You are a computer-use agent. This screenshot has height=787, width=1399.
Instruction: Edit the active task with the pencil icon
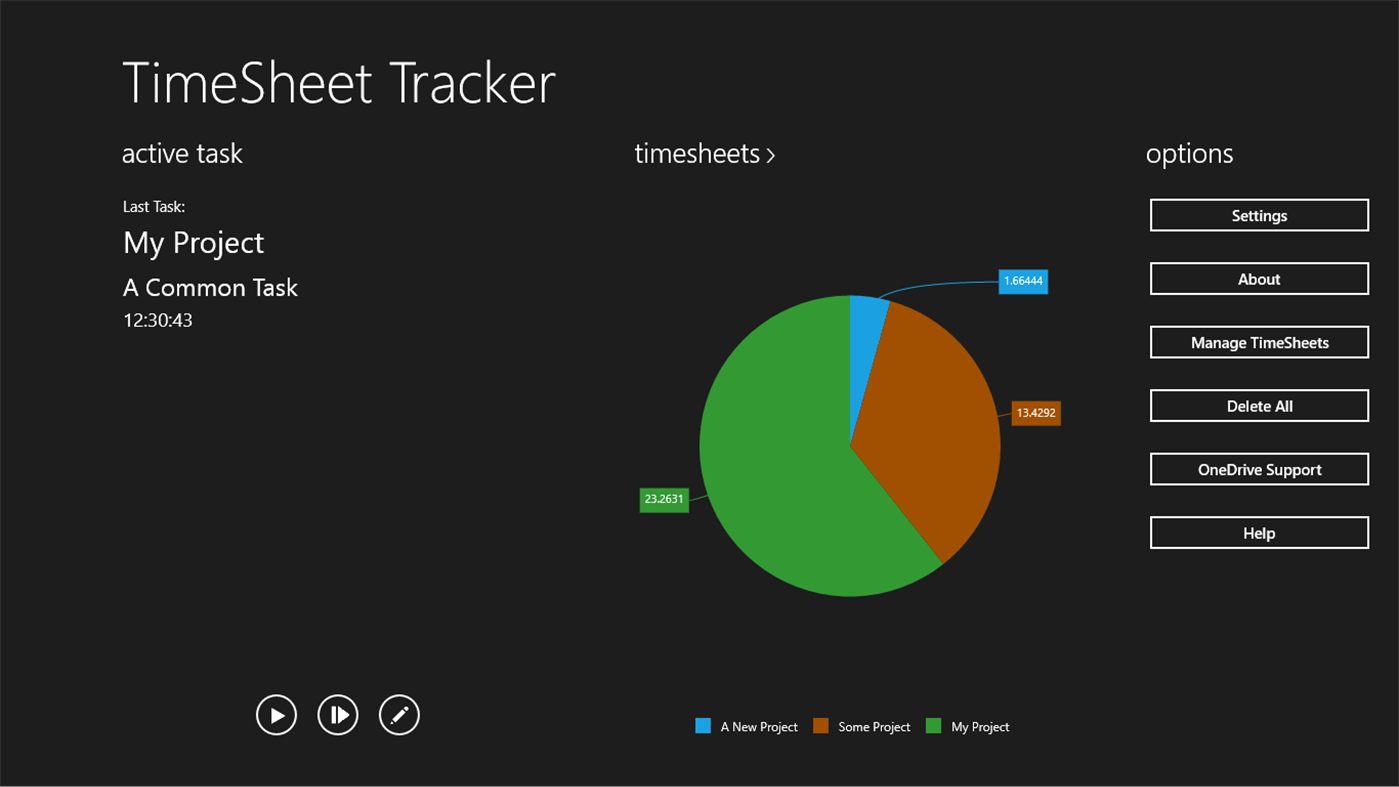coord(398,714)
